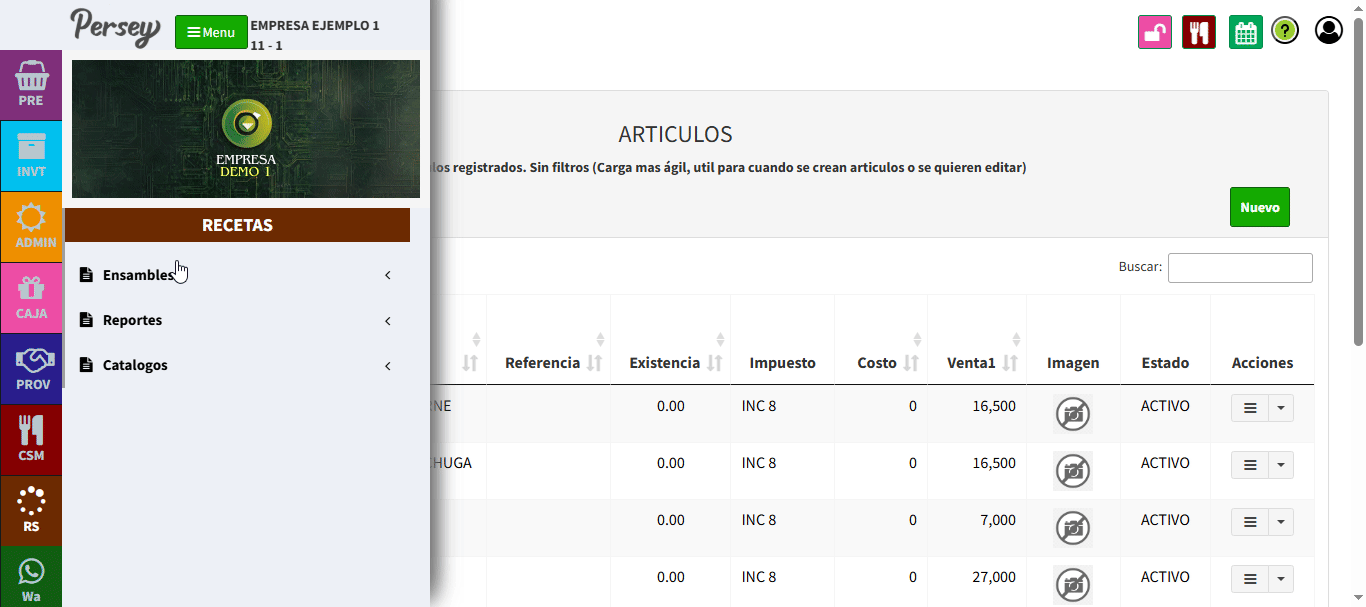Open the user profile avatar icon
The image size is (1366, 607).
[x=1329, y=31]
